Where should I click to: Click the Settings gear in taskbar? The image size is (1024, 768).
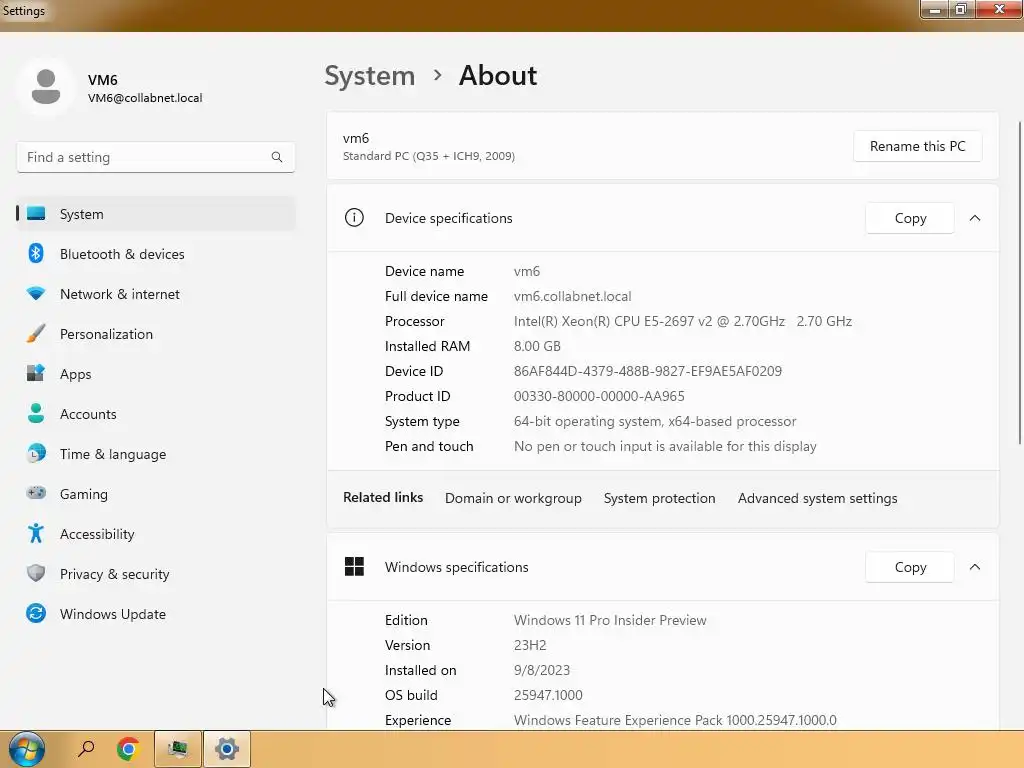click(227, 748)
